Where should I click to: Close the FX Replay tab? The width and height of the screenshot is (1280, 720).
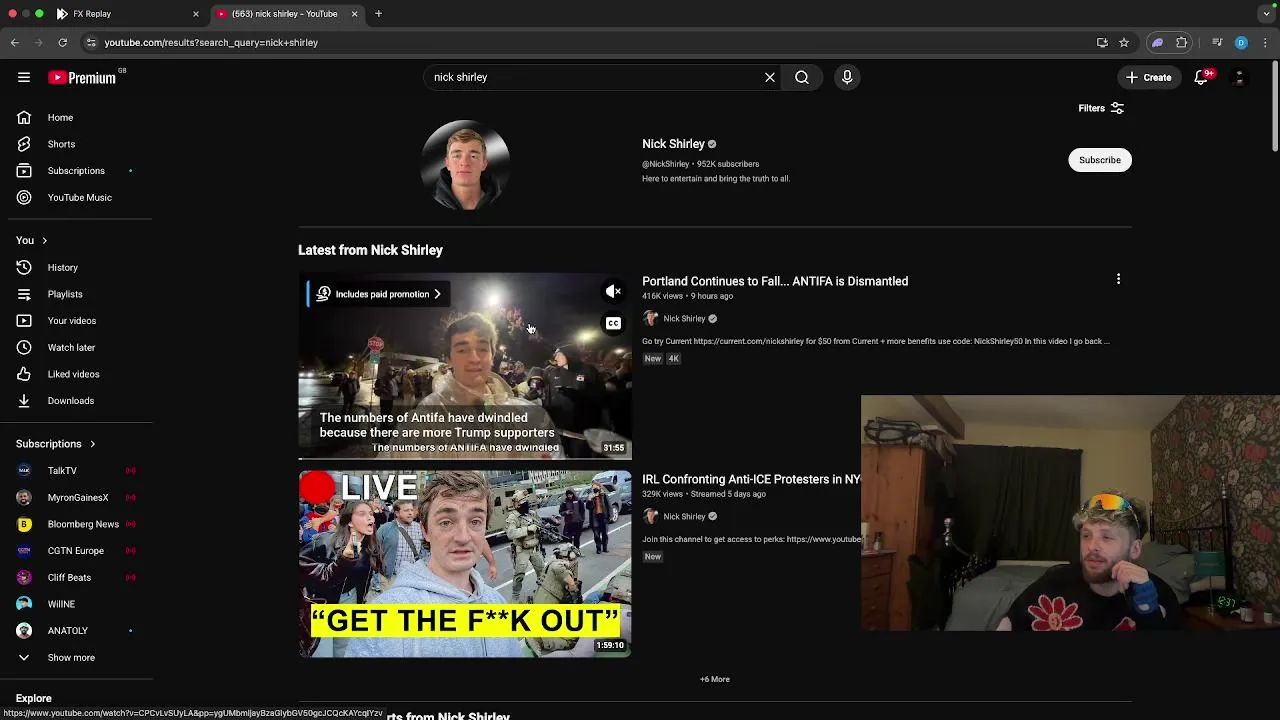(x=196, y=14)
